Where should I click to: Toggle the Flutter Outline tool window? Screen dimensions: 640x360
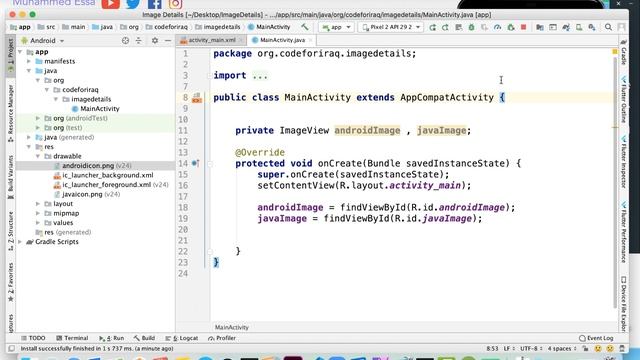click(x=624, y=99)
